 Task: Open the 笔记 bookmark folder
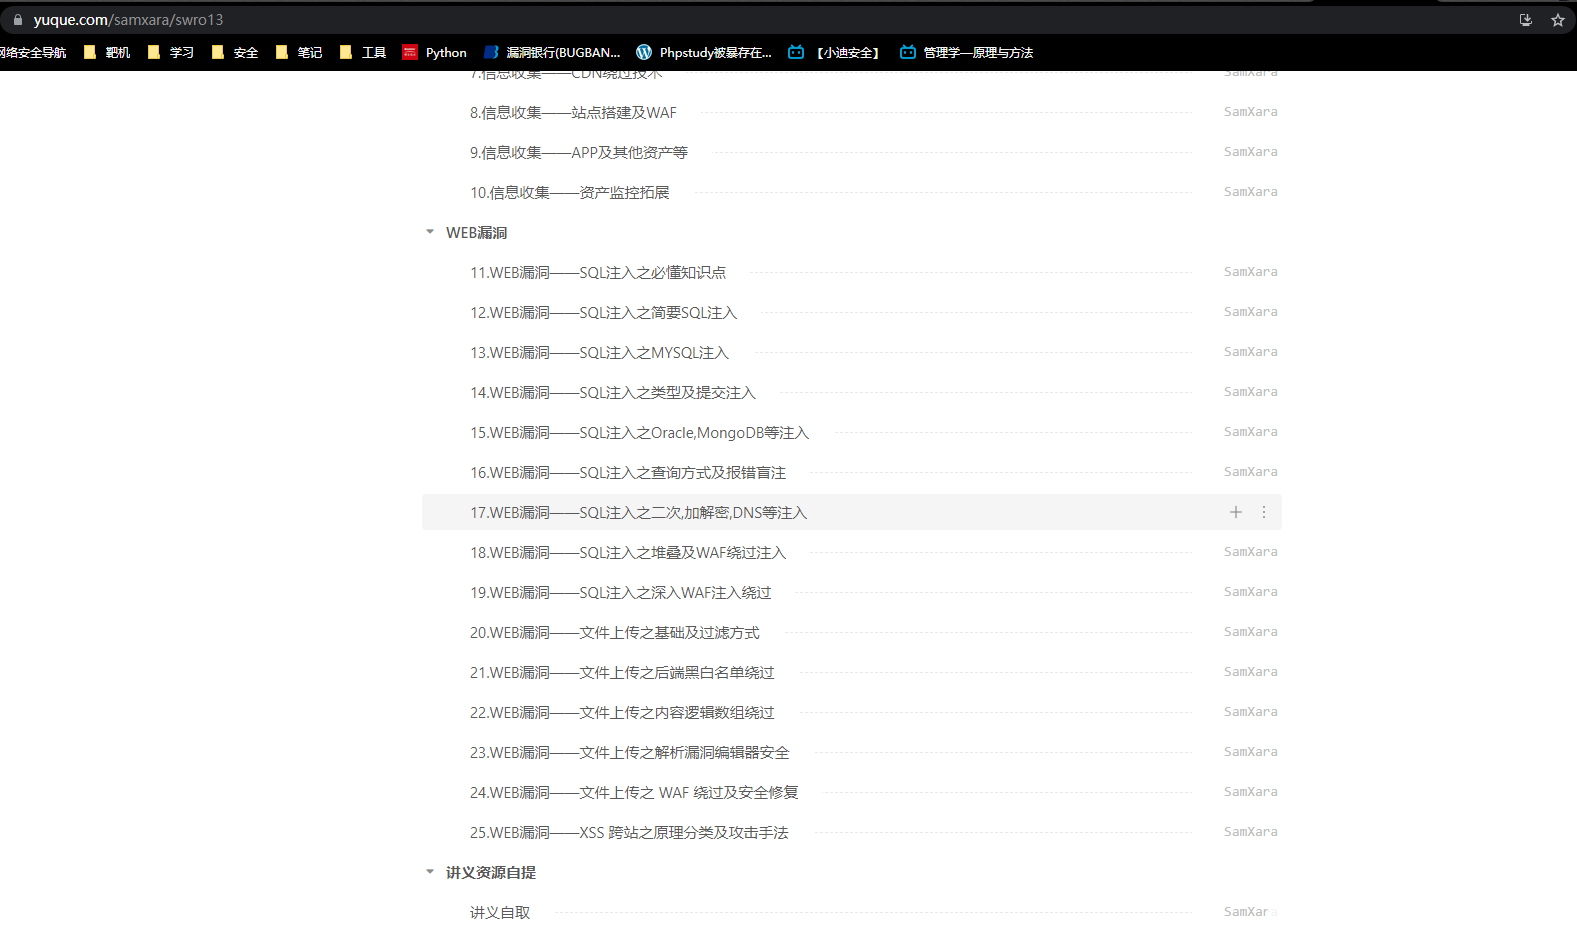click(x=299, y=52)
